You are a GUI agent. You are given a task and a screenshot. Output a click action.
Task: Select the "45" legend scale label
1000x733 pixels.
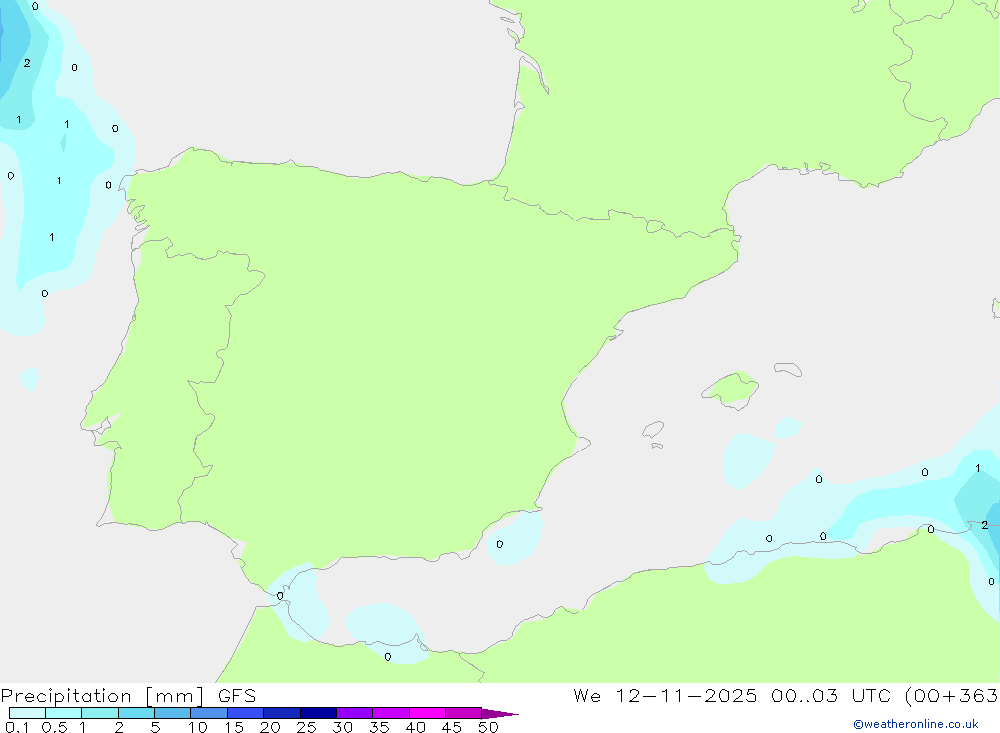click(452, 727)
